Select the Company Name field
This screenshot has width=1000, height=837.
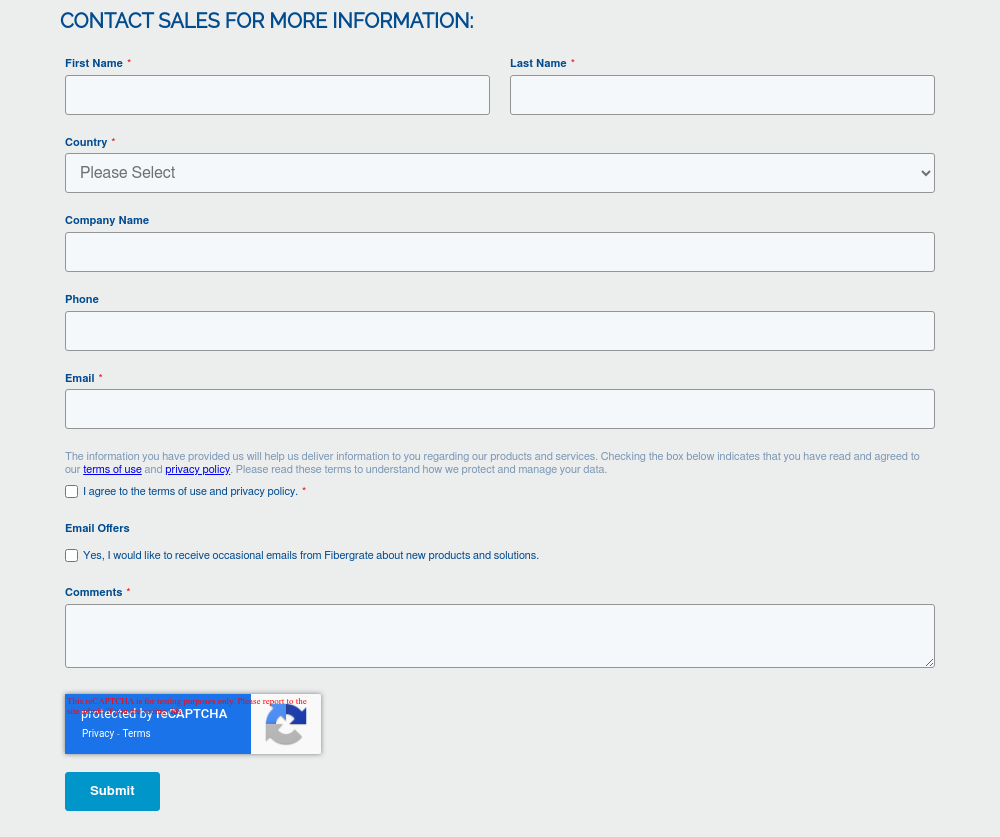point(500,252)
